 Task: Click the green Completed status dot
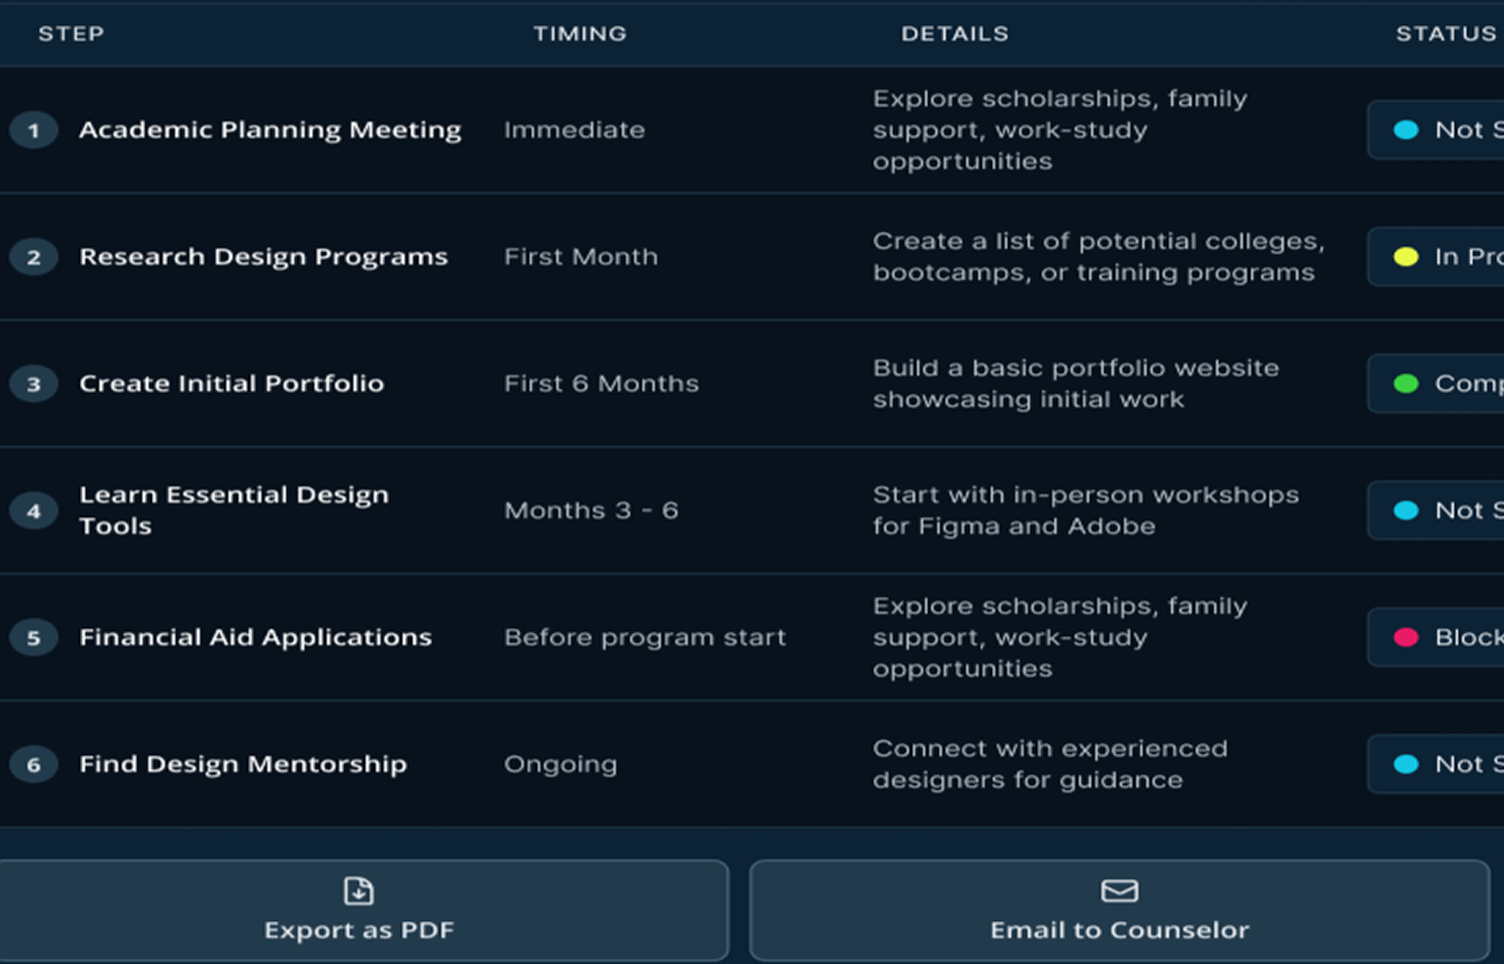tap(1406, 384)
